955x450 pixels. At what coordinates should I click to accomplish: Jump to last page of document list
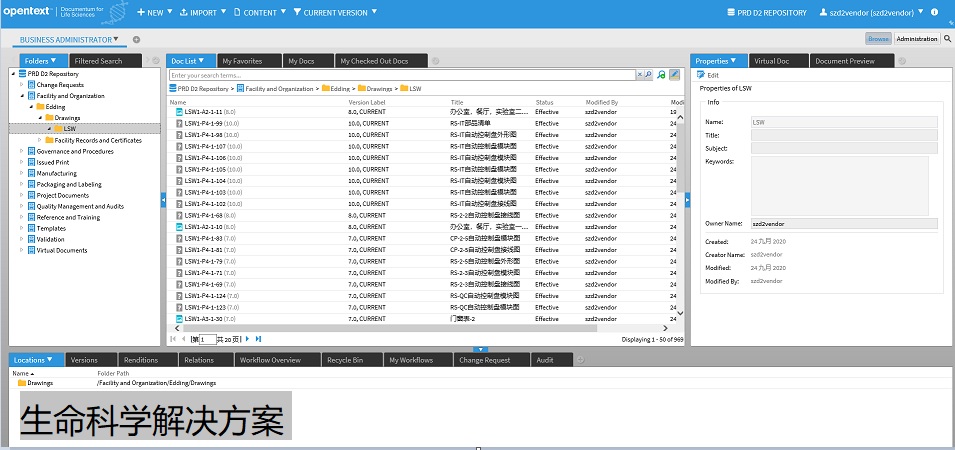coord(259,339)
